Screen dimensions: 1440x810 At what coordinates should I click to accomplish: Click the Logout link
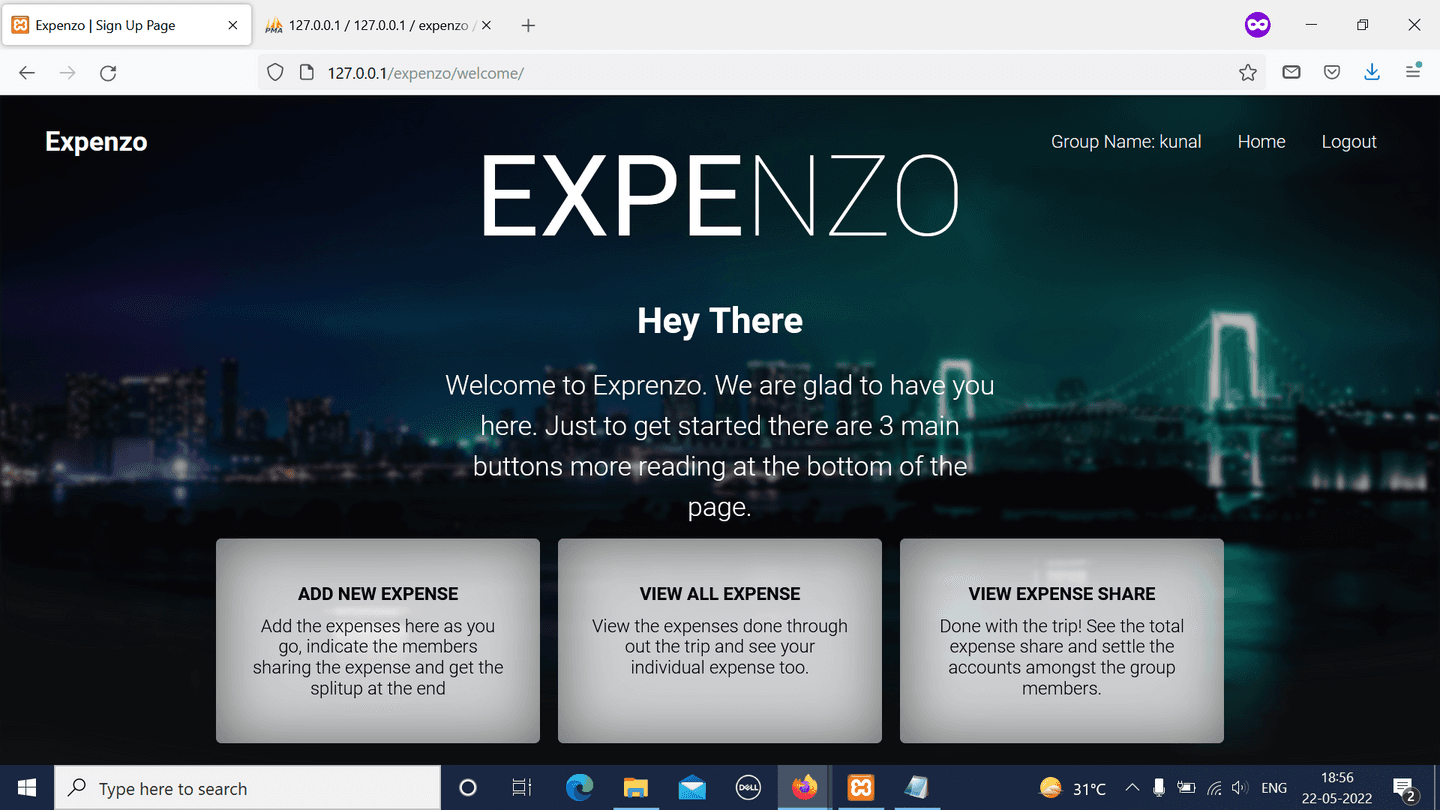coord(1349,142)
